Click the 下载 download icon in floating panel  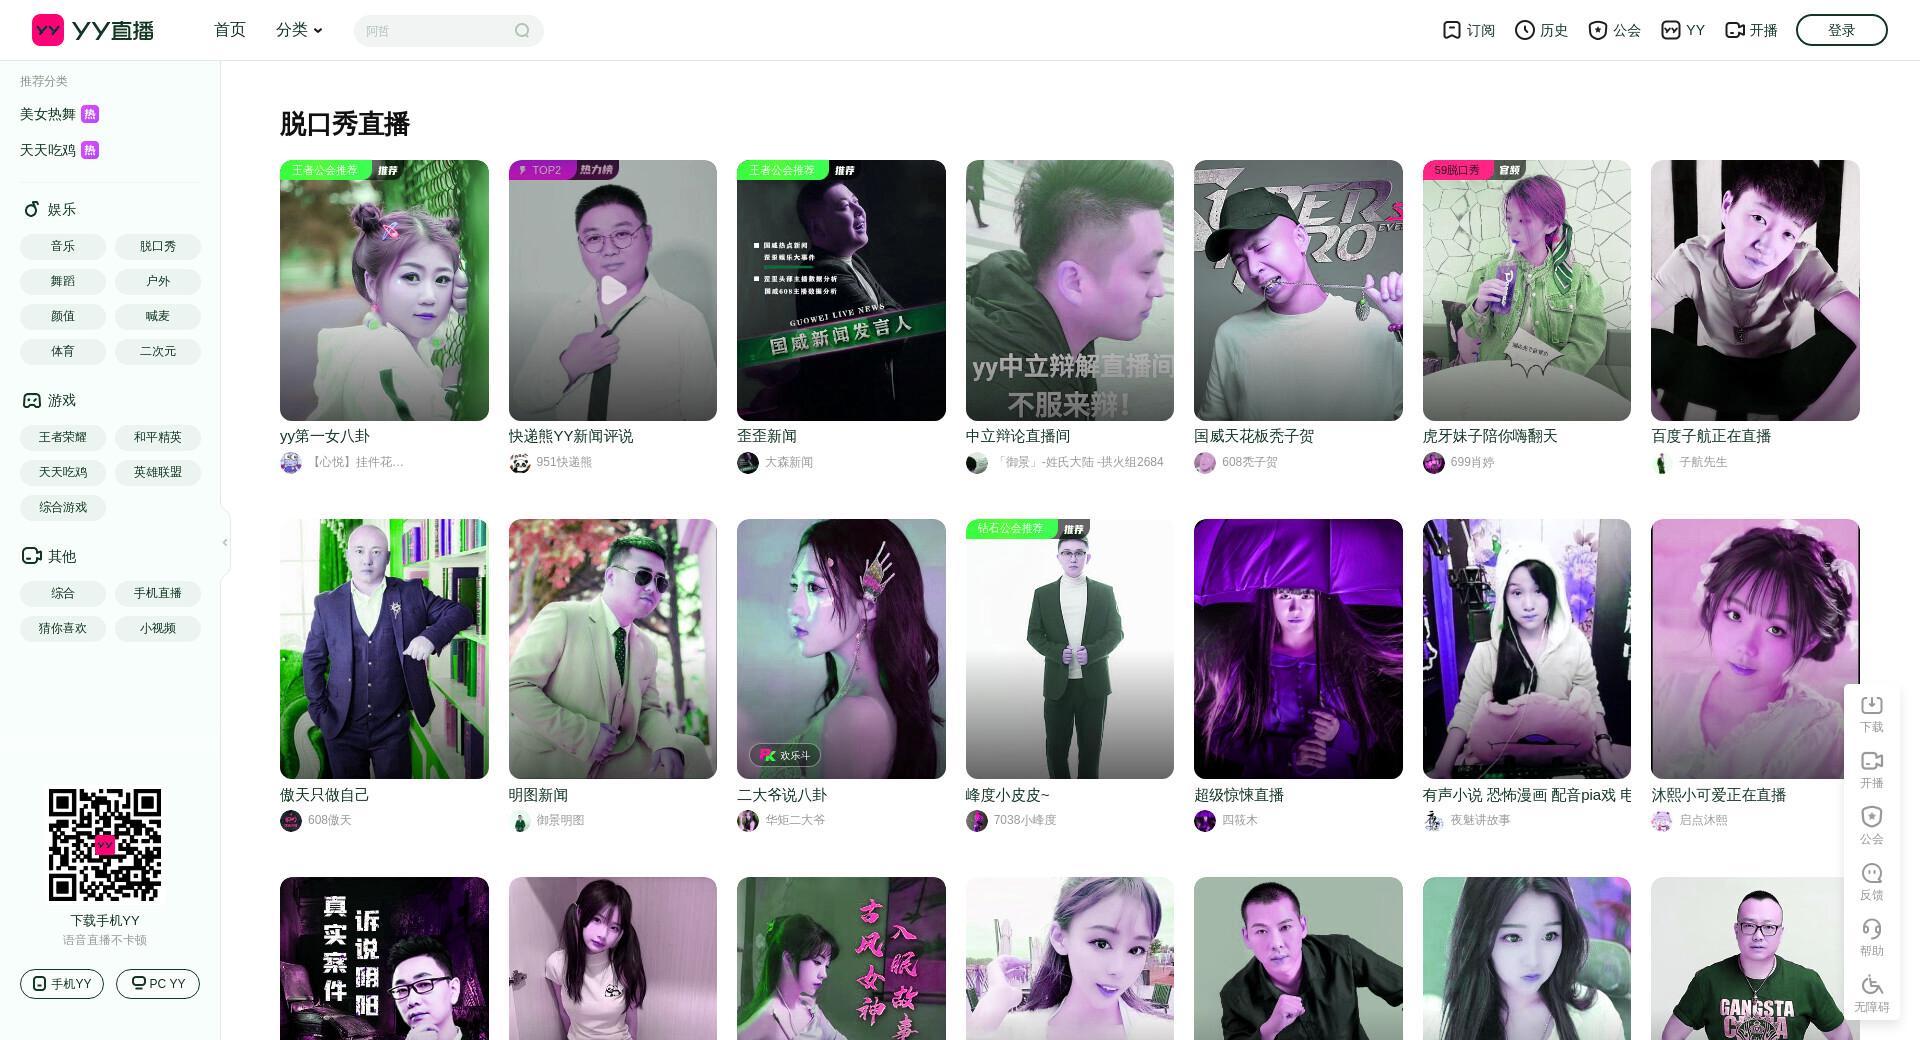1872,705
